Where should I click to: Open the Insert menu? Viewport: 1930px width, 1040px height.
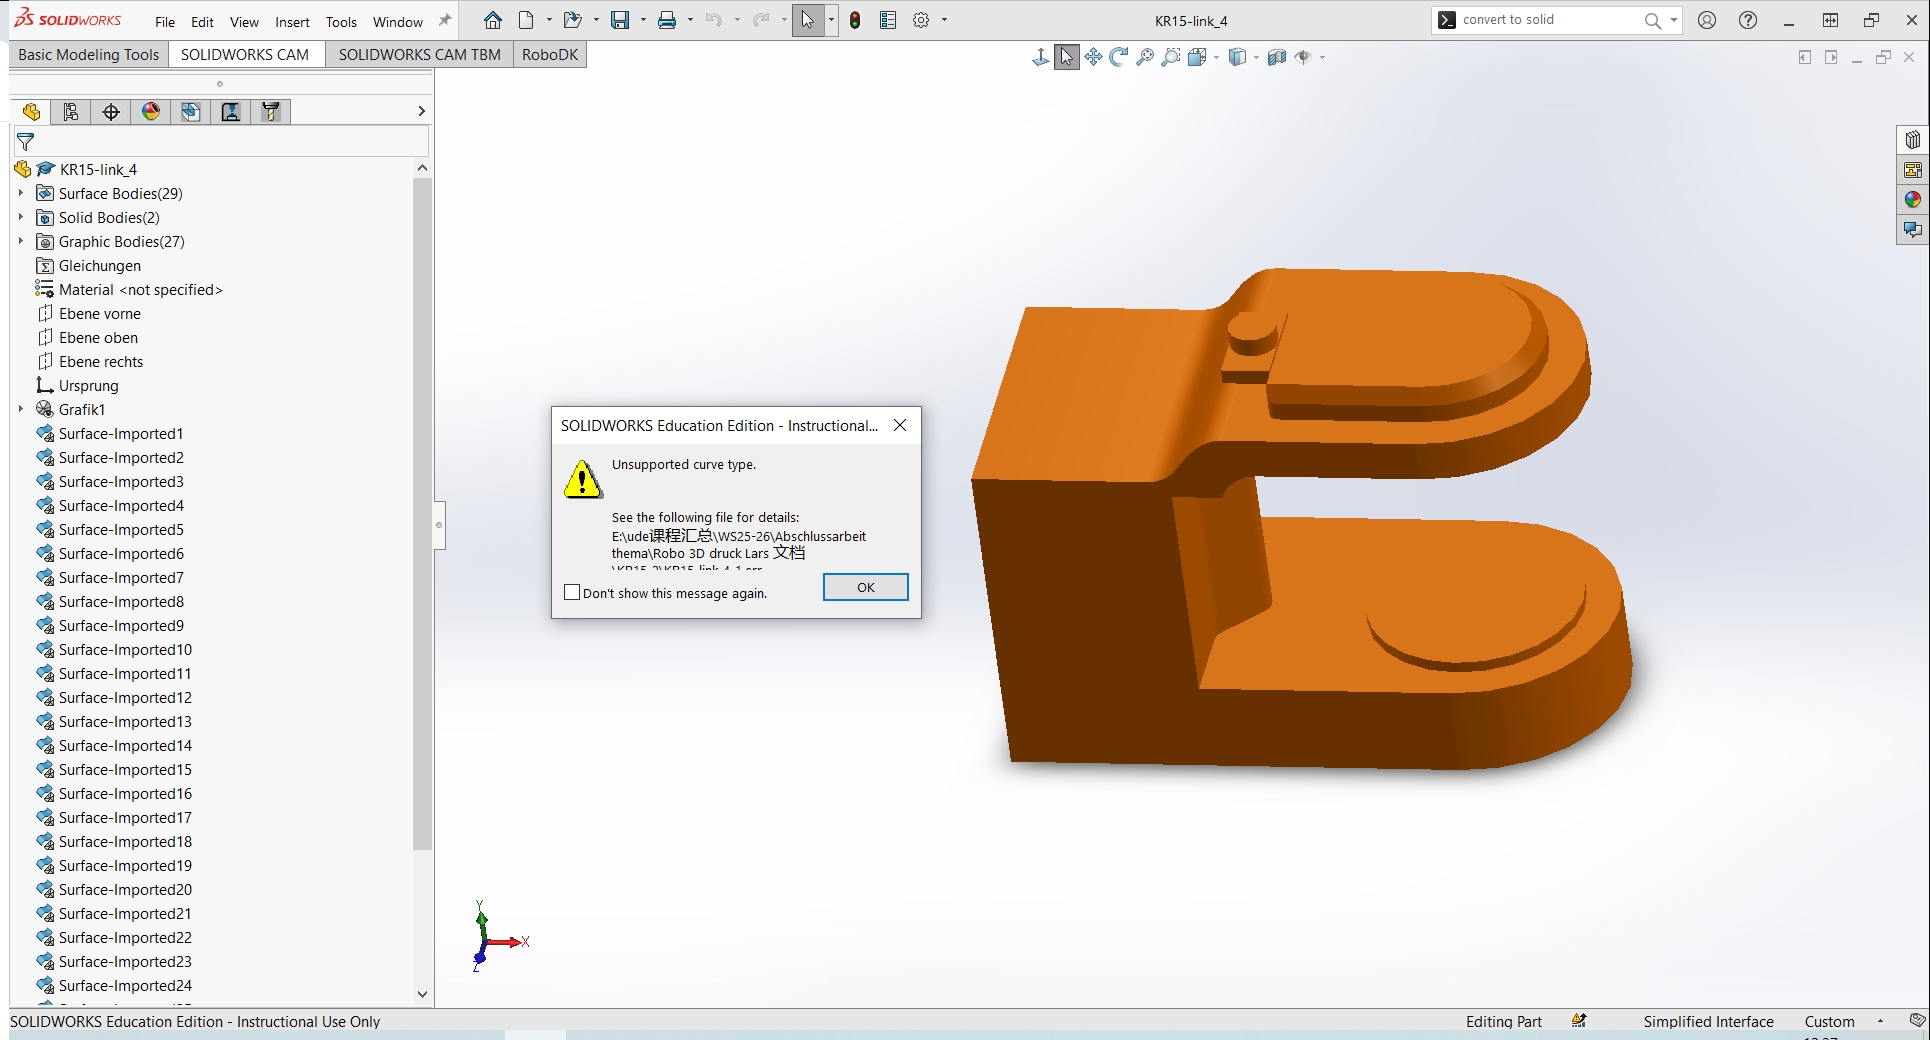click(x=292, y=22)
